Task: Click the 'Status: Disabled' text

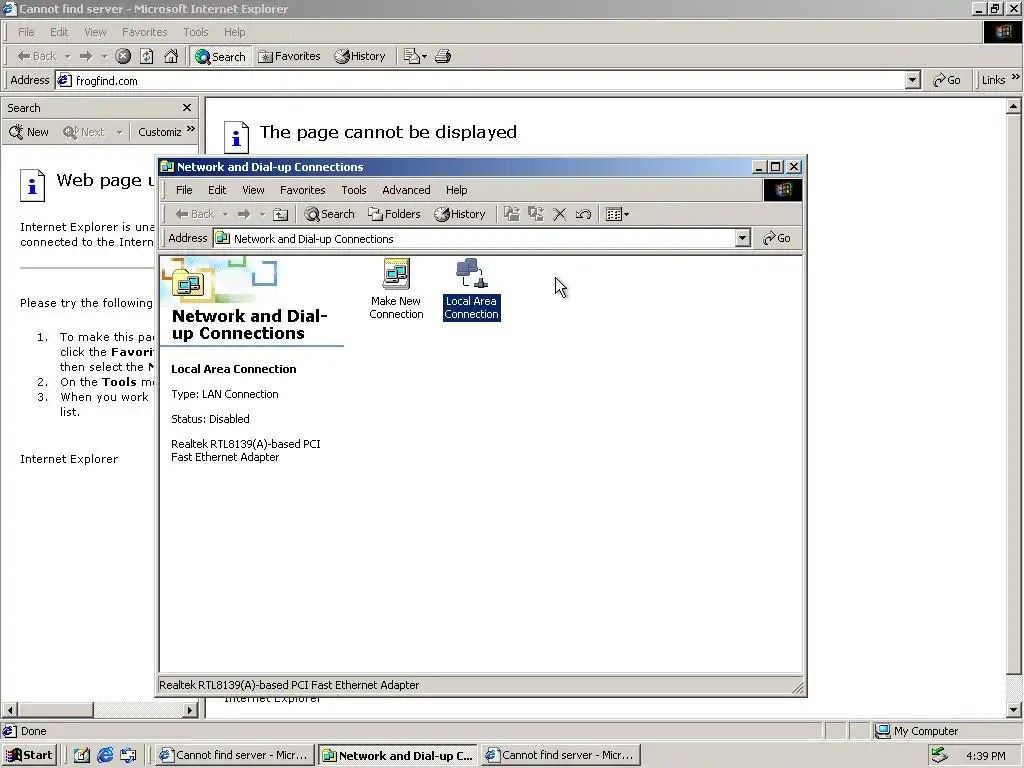Action: pyautogui.click(x=210, y=419)
